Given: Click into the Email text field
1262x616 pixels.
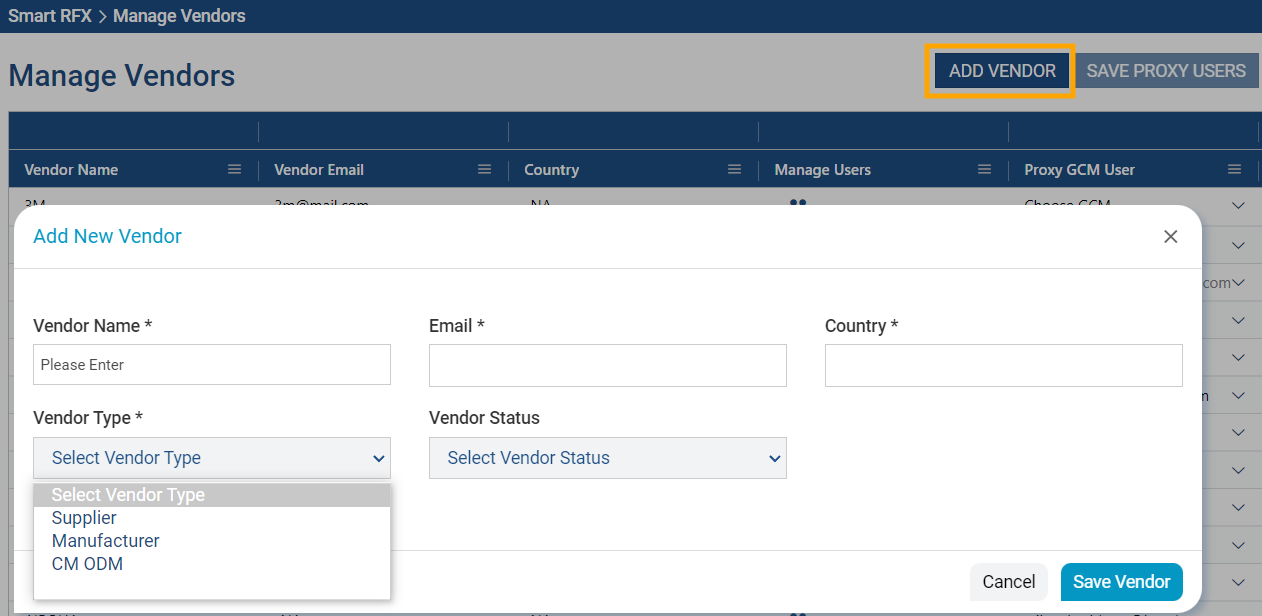Looking at the screenshot, I should [607, 365].
